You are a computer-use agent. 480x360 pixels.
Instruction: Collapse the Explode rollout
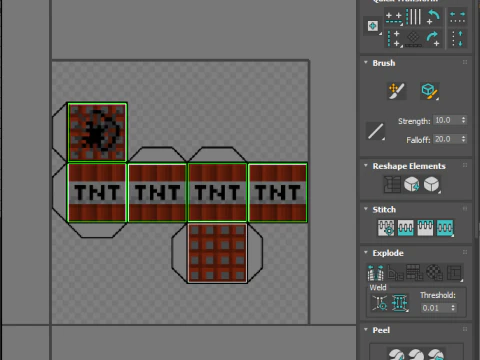tap(366, 252)
